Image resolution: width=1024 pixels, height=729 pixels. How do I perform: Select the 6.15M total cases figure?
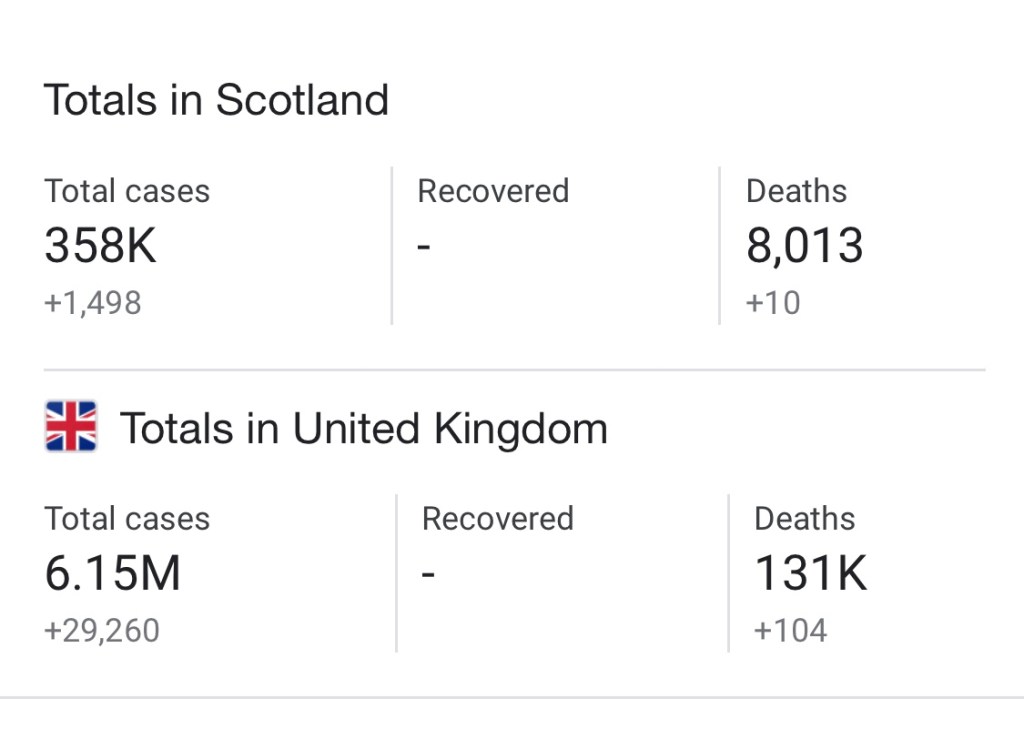[x=113, y=574]
